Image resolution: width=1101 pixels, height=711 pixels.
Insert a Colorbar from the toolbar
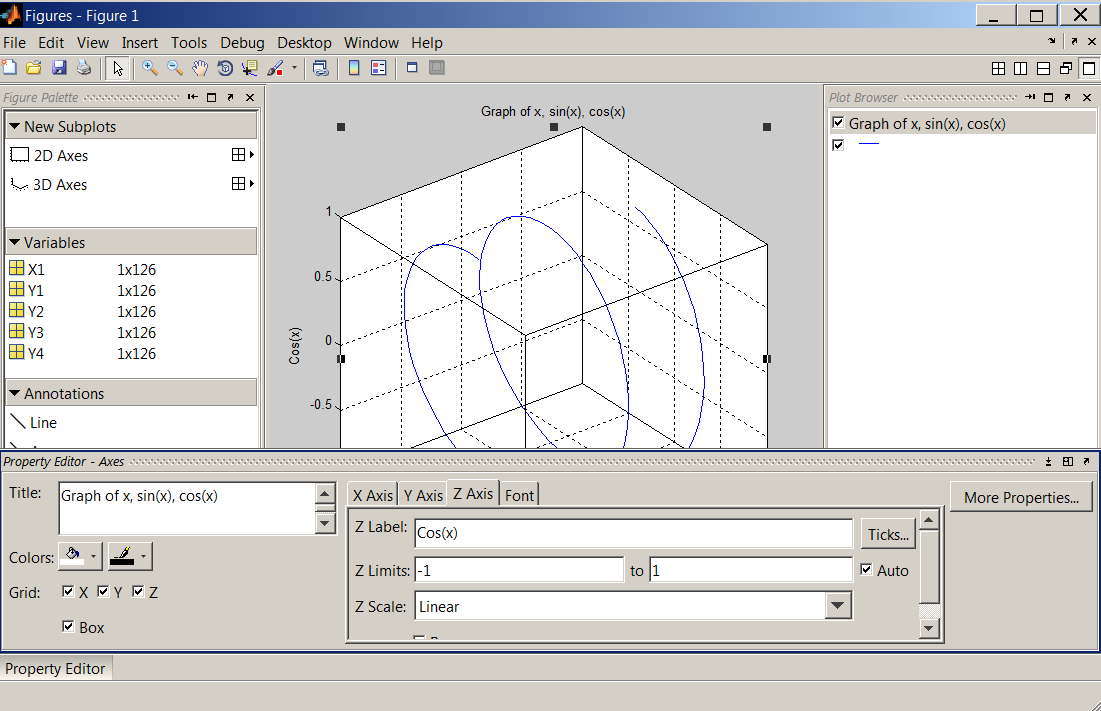(354, 68)
